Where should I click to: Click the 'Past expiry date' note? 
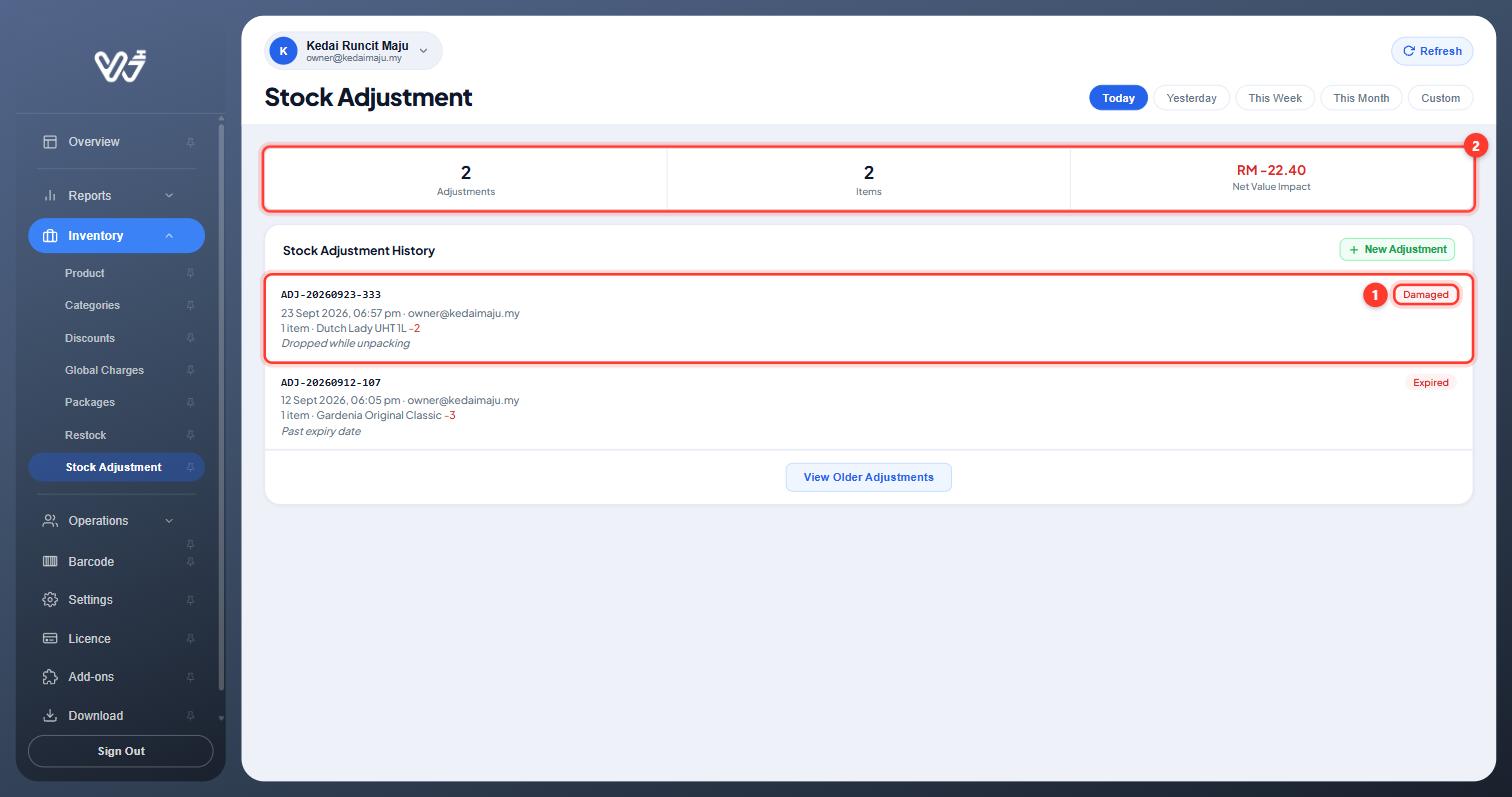(x=320, y=431)
